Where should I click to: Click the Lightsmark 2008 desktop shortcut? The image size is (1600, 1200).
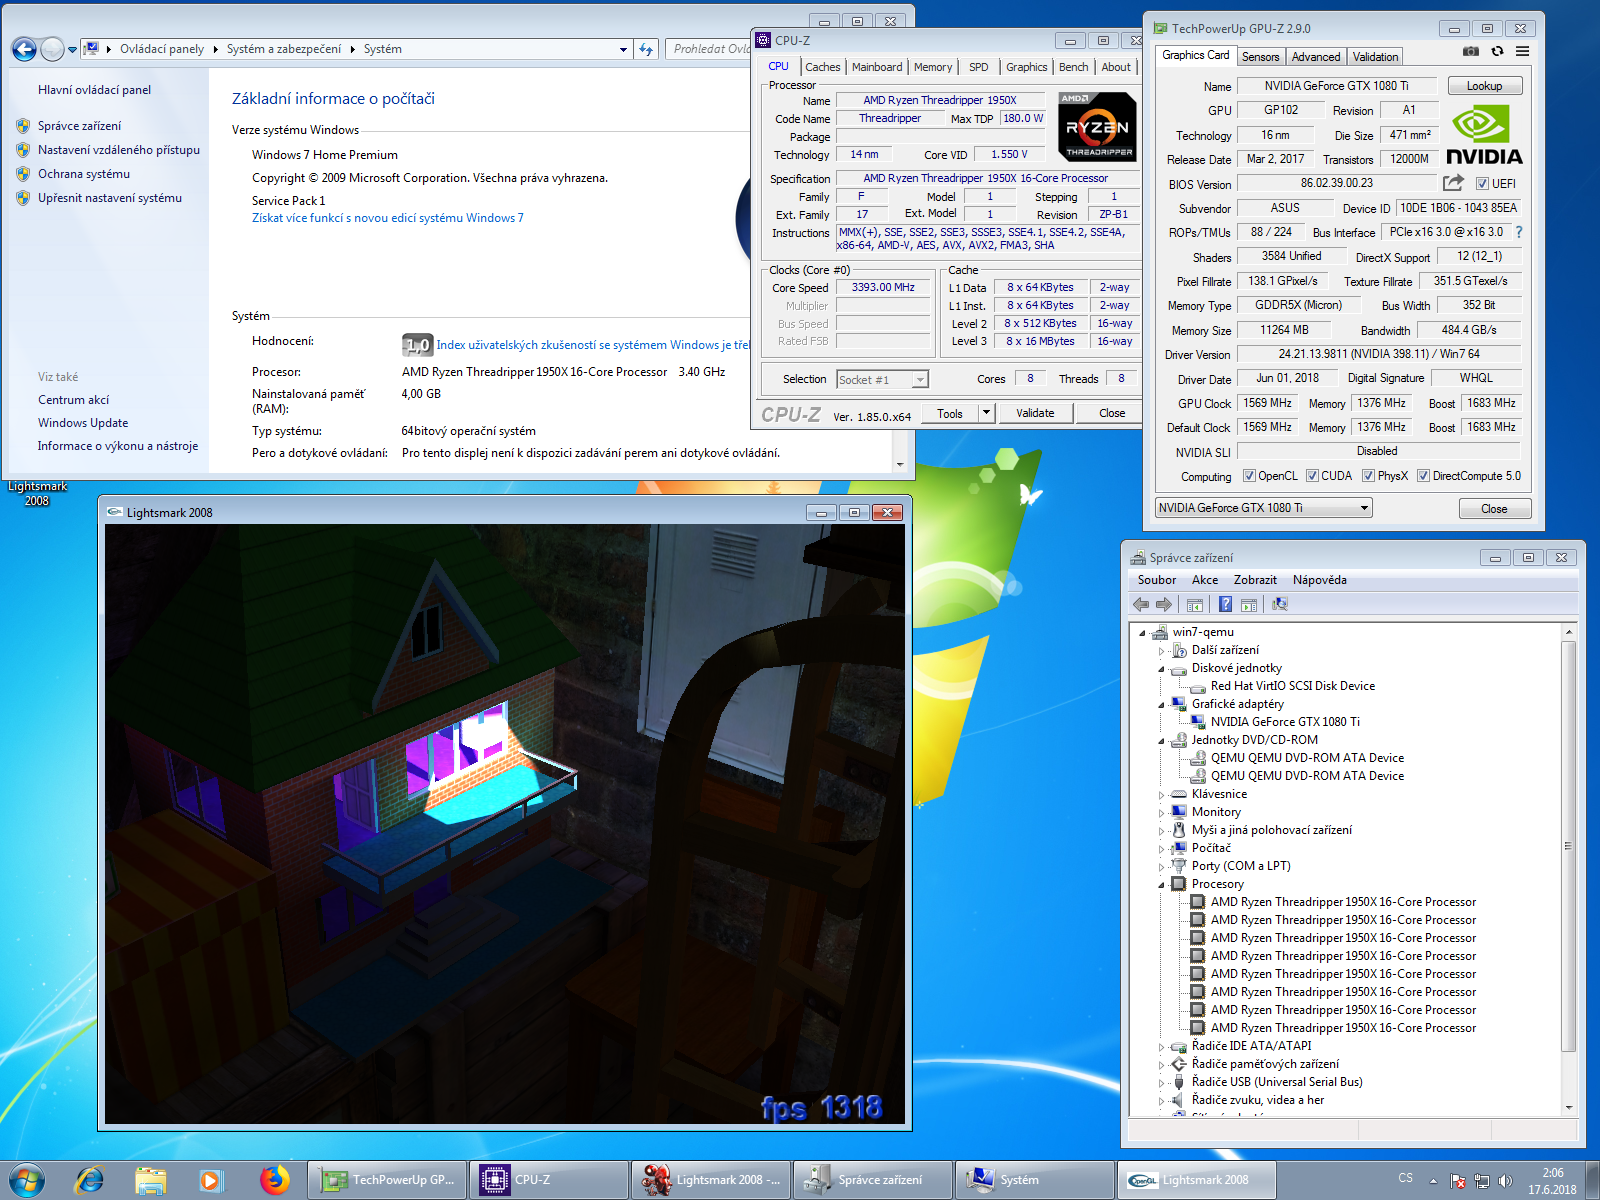click(x=37, y=493)
